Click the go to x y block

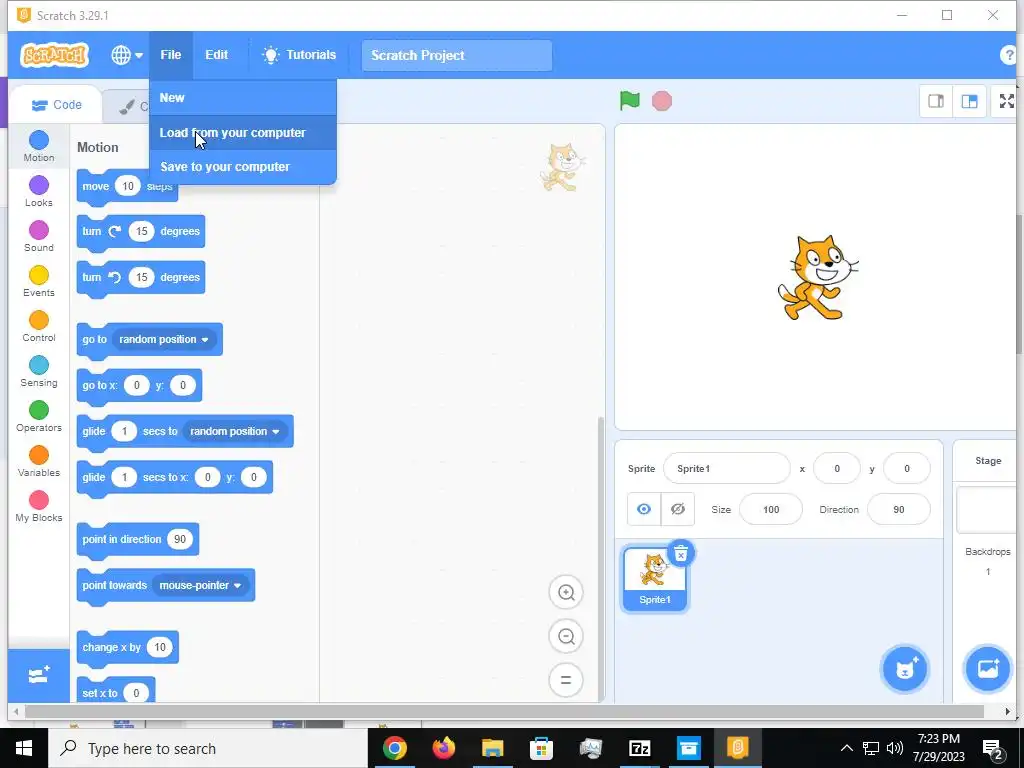tap(139, 386)
